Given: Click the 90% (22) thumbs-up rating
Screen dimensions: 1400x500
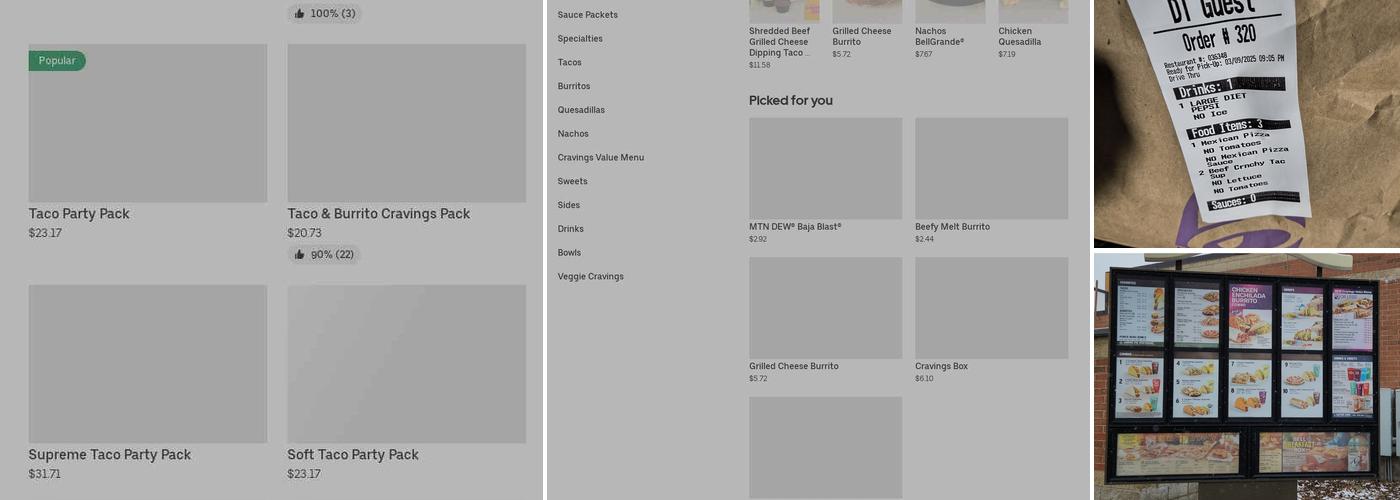Looking at the screenshot, I should (324, 255).
